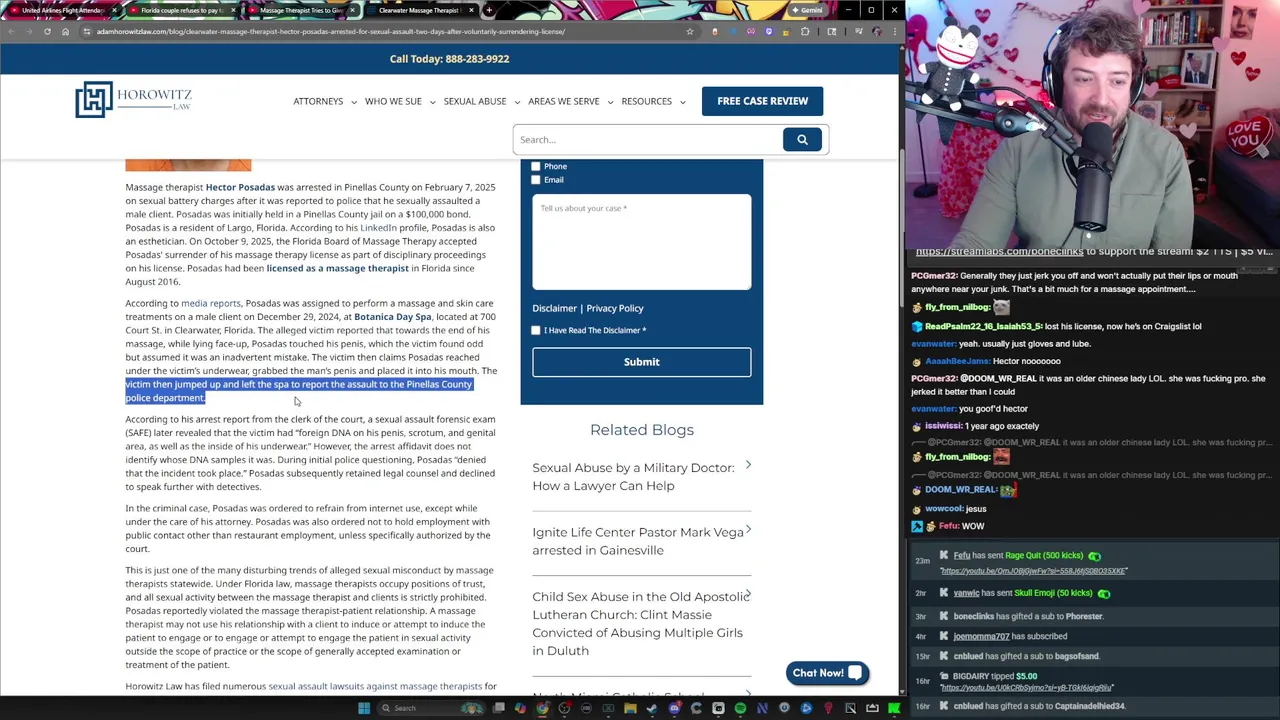1280x720 pixels.
Task: Click the streamer webcam video feed
Action: click(x=1092, y=123)
